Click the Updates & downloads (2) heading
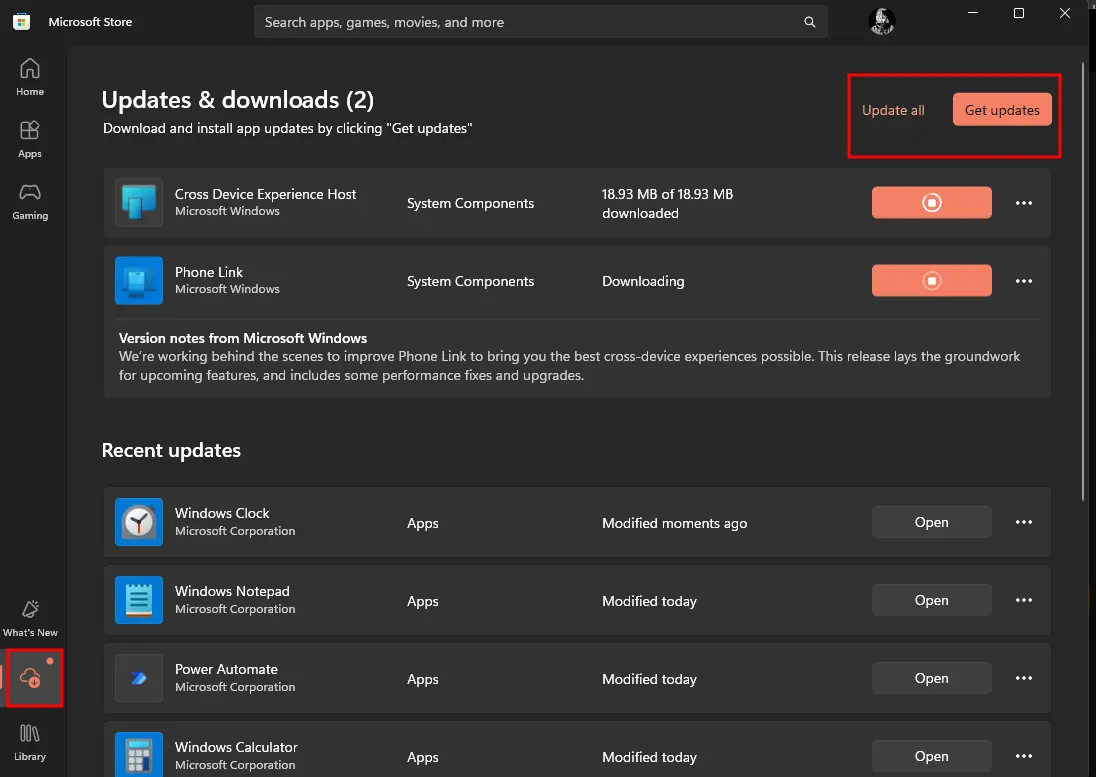This screenshot has width=1096, height=777. click(x=238, y=100)
